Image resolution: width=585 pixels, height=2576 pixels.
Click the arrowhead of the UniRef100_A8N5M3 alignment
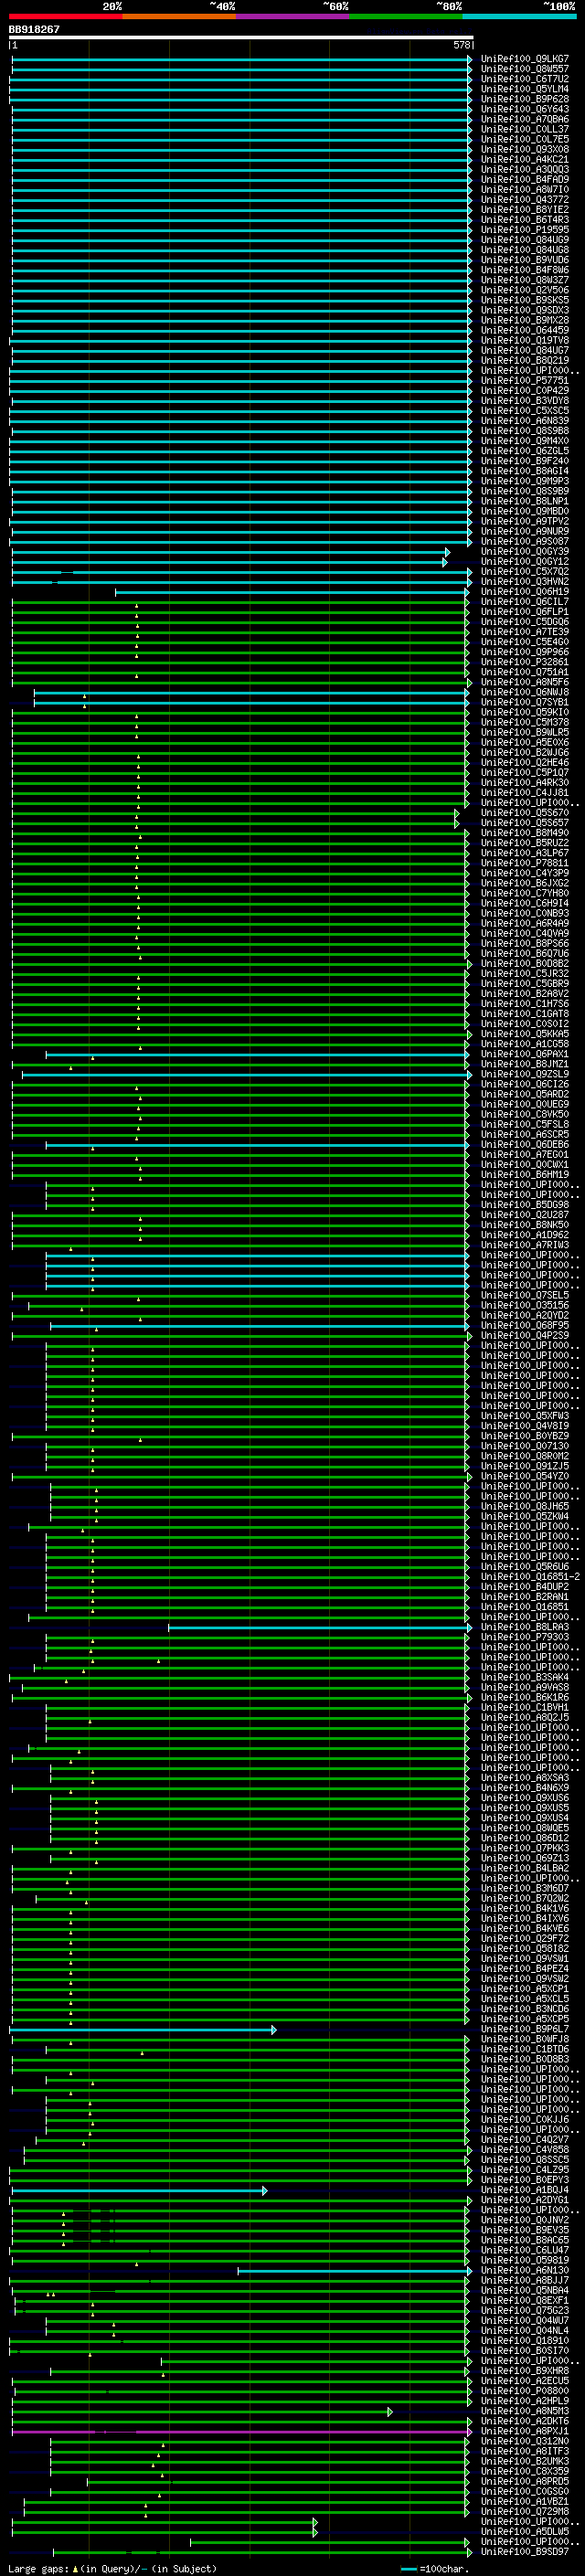tap(390, 2411)
